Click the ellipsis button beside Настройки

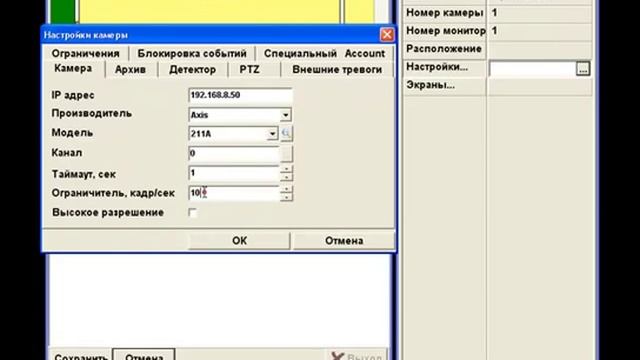[583, 69]
